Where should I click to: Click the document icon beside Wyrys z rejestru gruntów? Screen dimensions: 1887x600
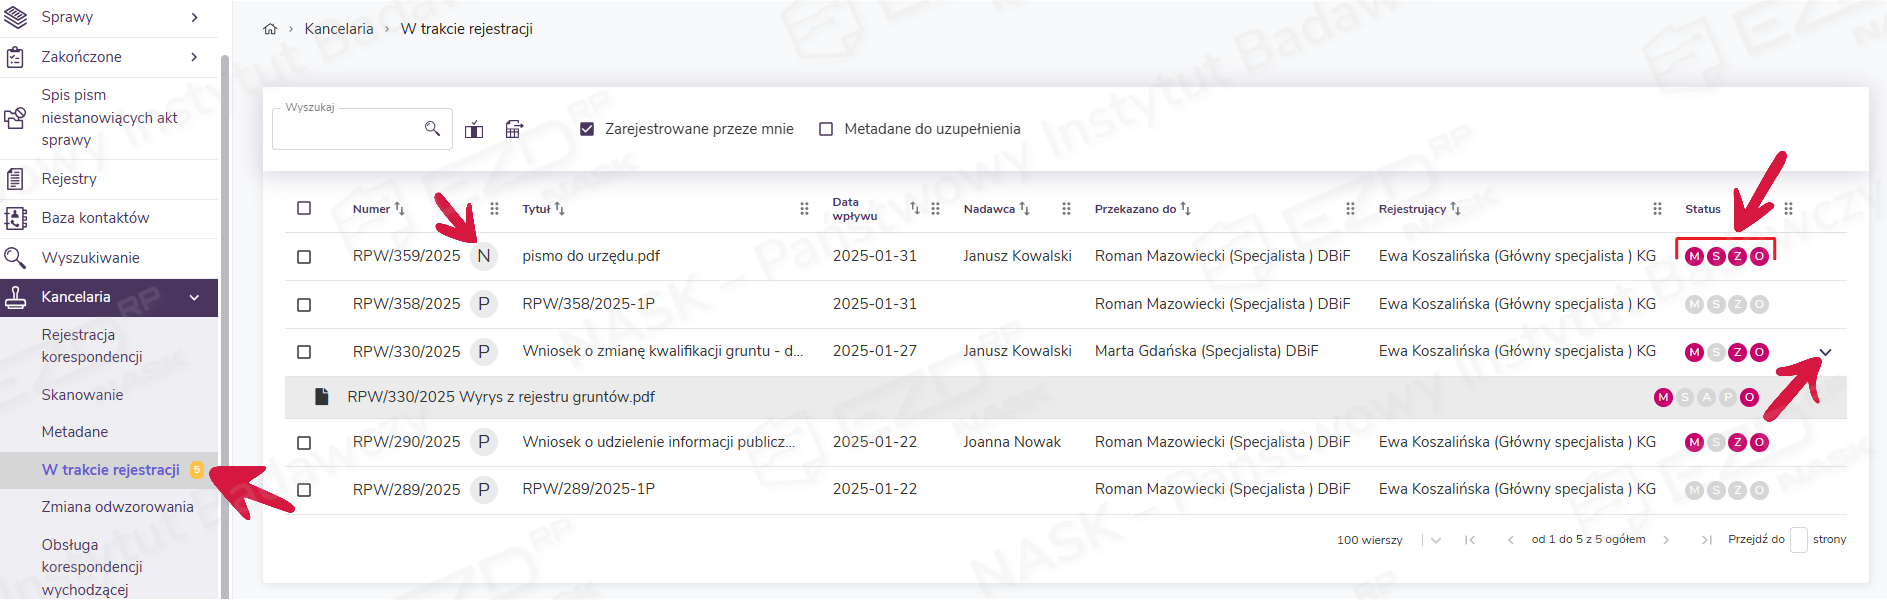pos(321,397)
